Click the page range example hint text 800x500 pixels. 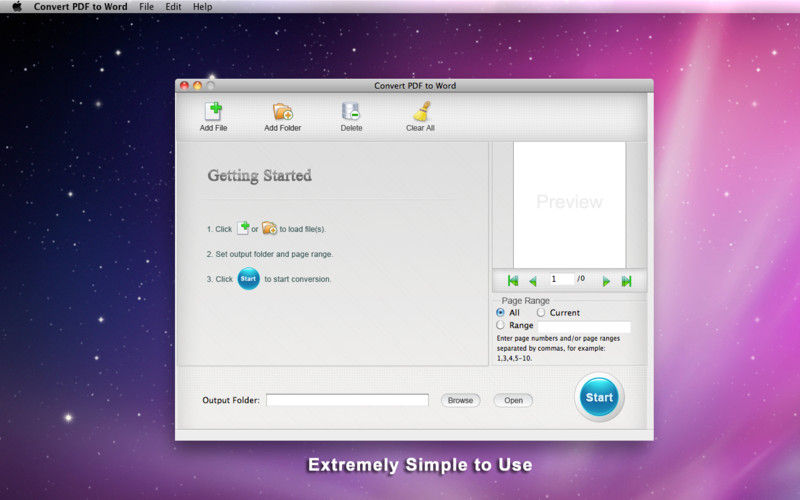[x=558, y=348]
